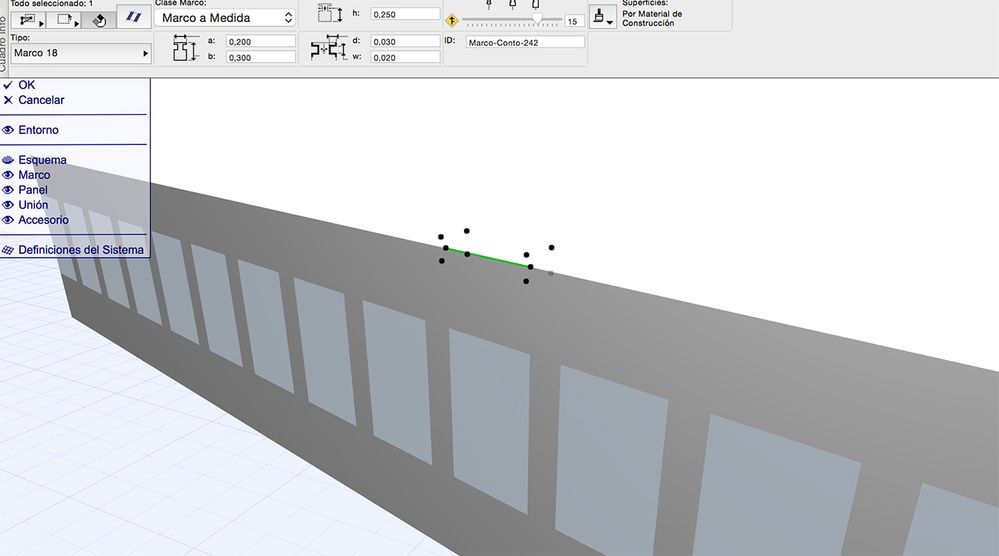The image size is (999, 556).
Task: Click the layer stack icon button
Action: point(99,20)
